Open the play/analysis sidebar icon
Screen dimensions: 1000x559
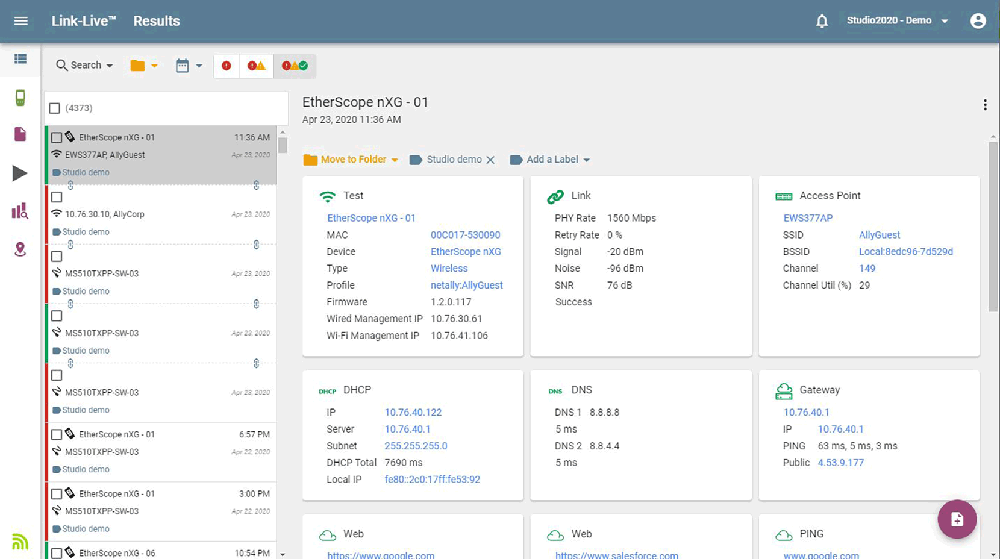[x=20, y=173]
